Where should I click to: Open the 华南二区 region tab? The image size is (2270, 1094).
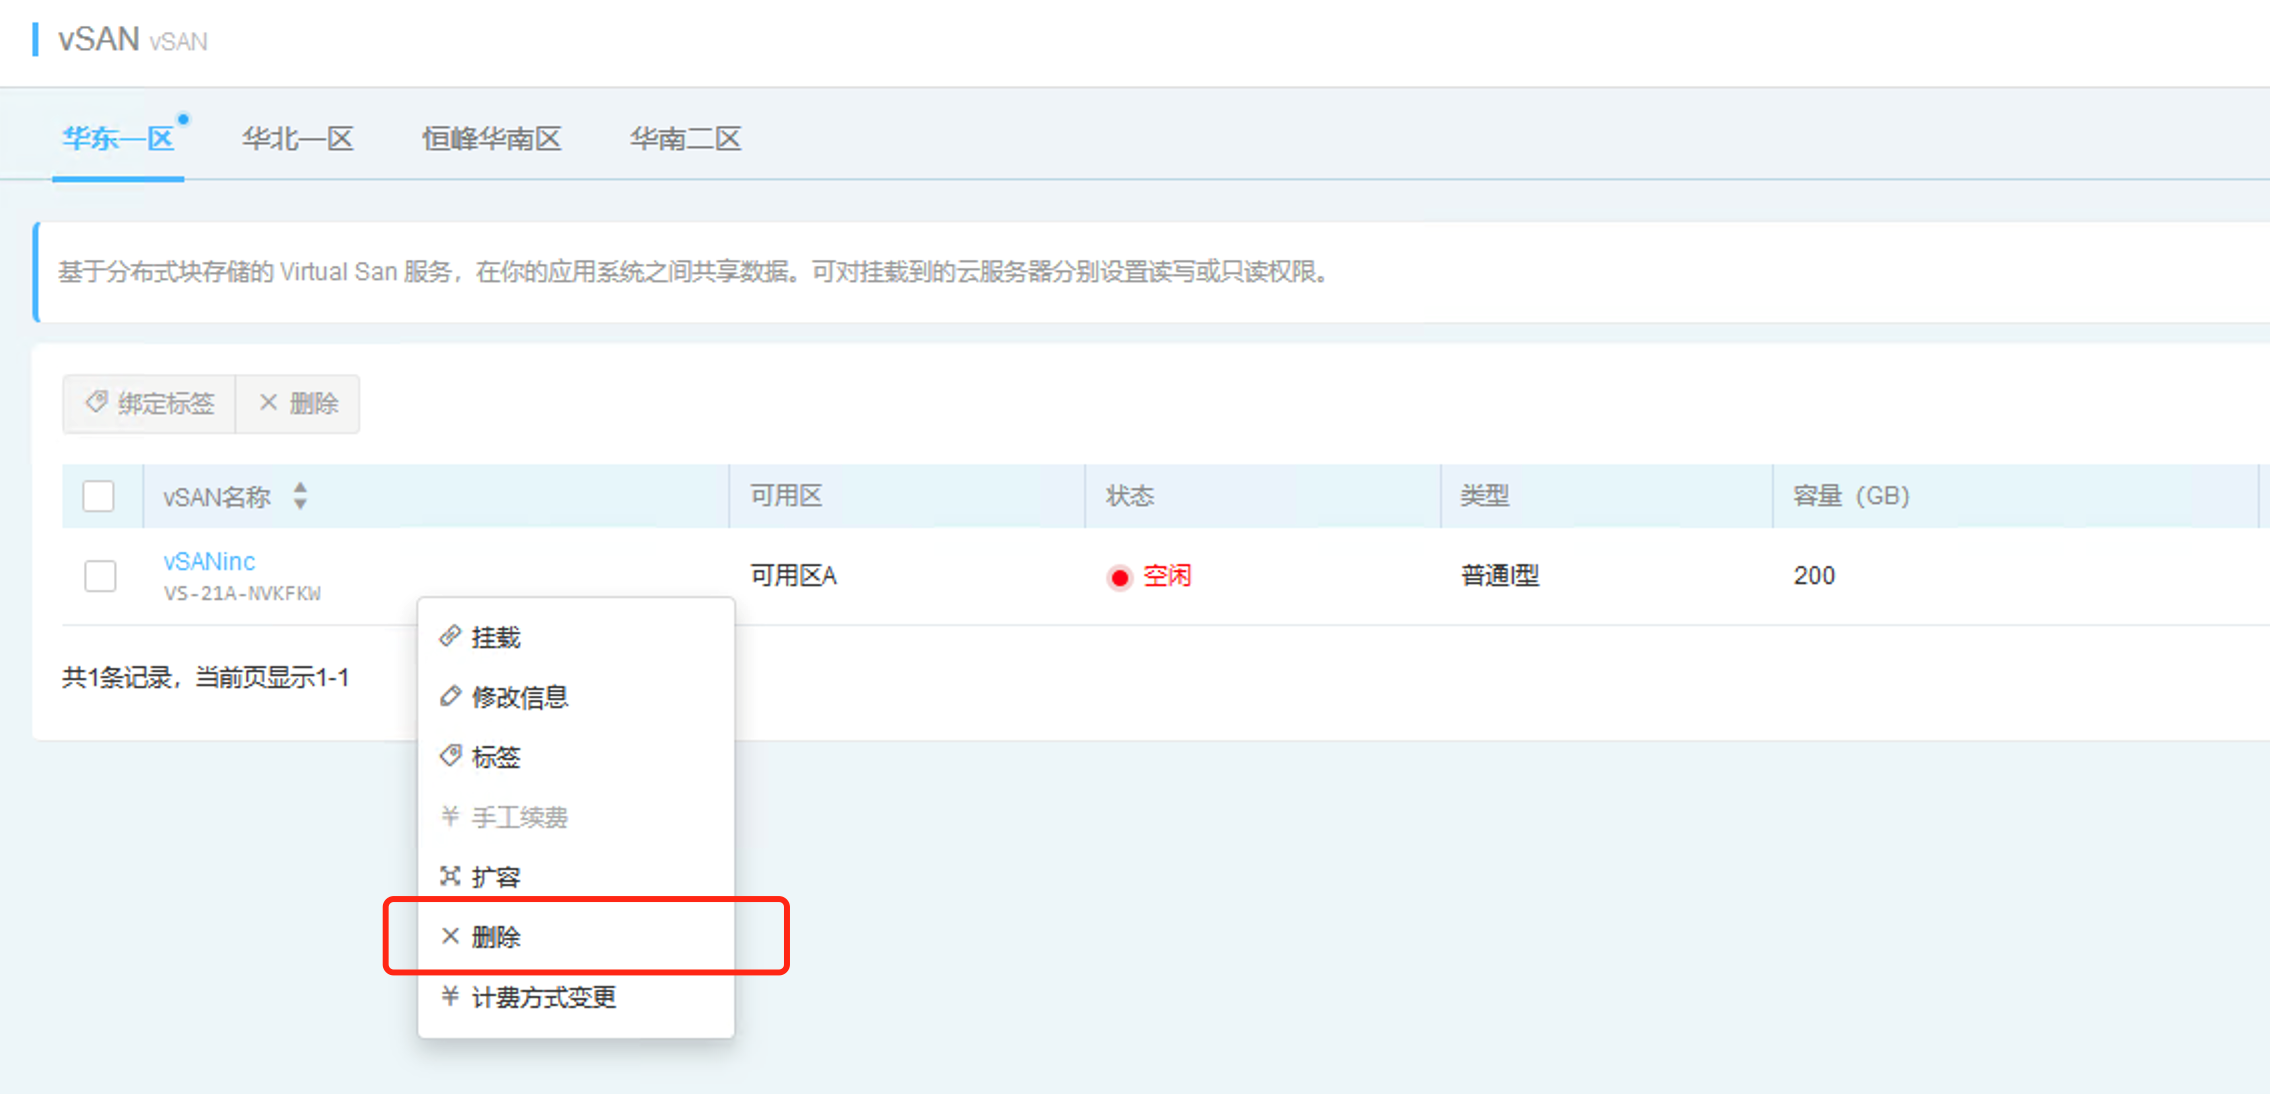click(x=685, y=139)
